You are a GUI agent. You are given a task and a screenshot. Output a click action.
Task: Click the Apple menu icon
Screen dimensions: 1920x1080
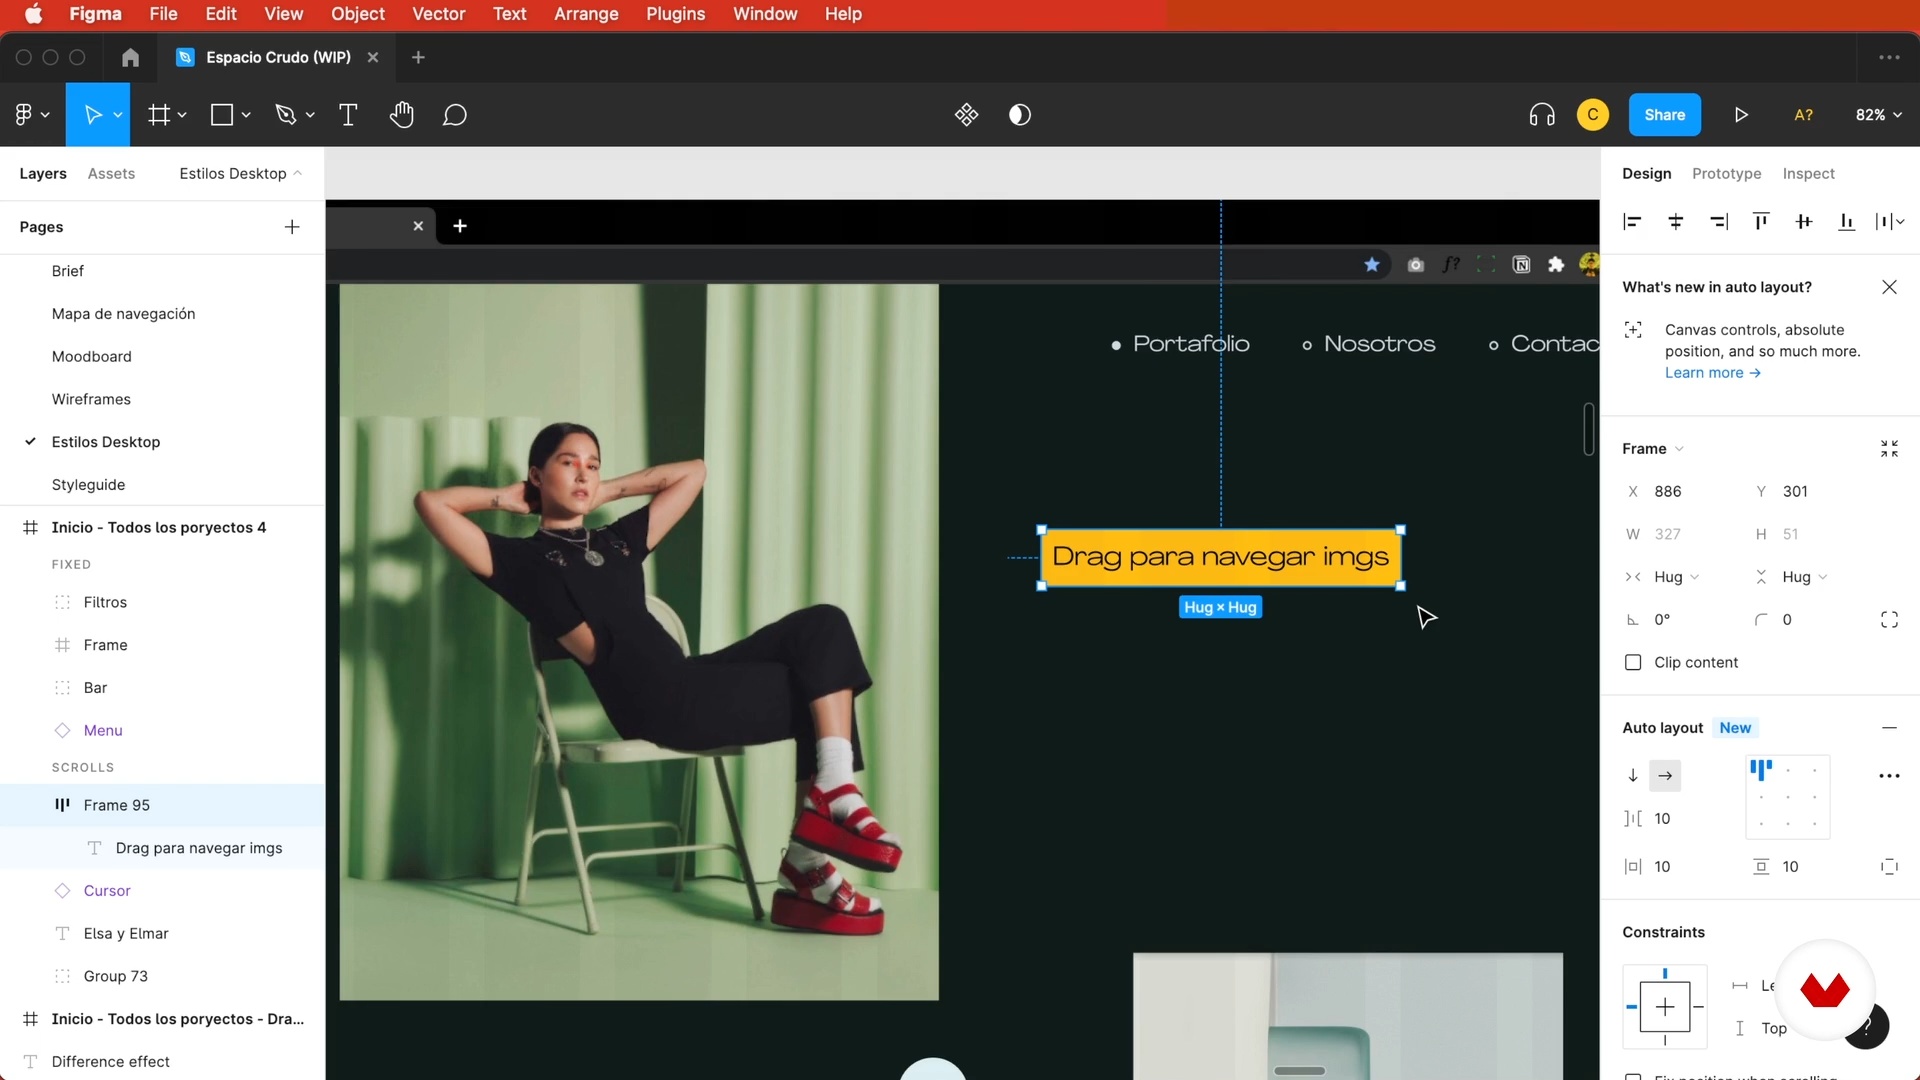33,14
